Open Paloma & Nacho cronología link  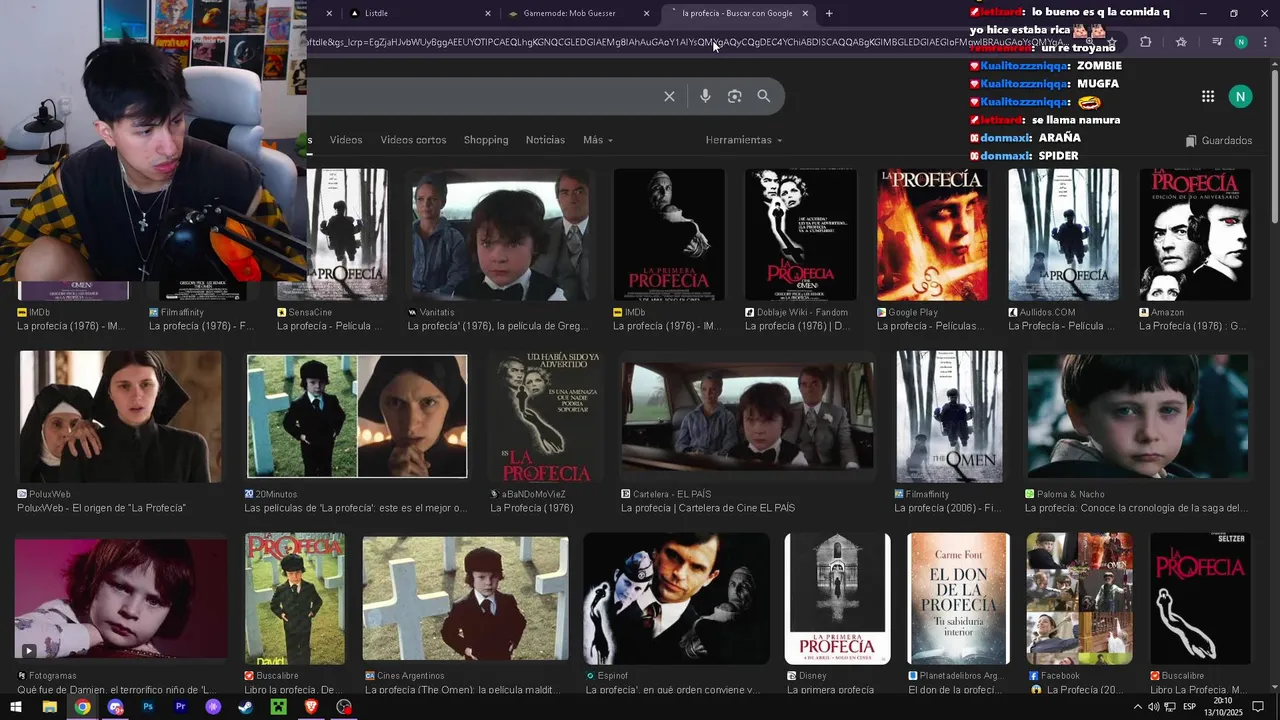pyautogui.click(x=1136, y=508)
